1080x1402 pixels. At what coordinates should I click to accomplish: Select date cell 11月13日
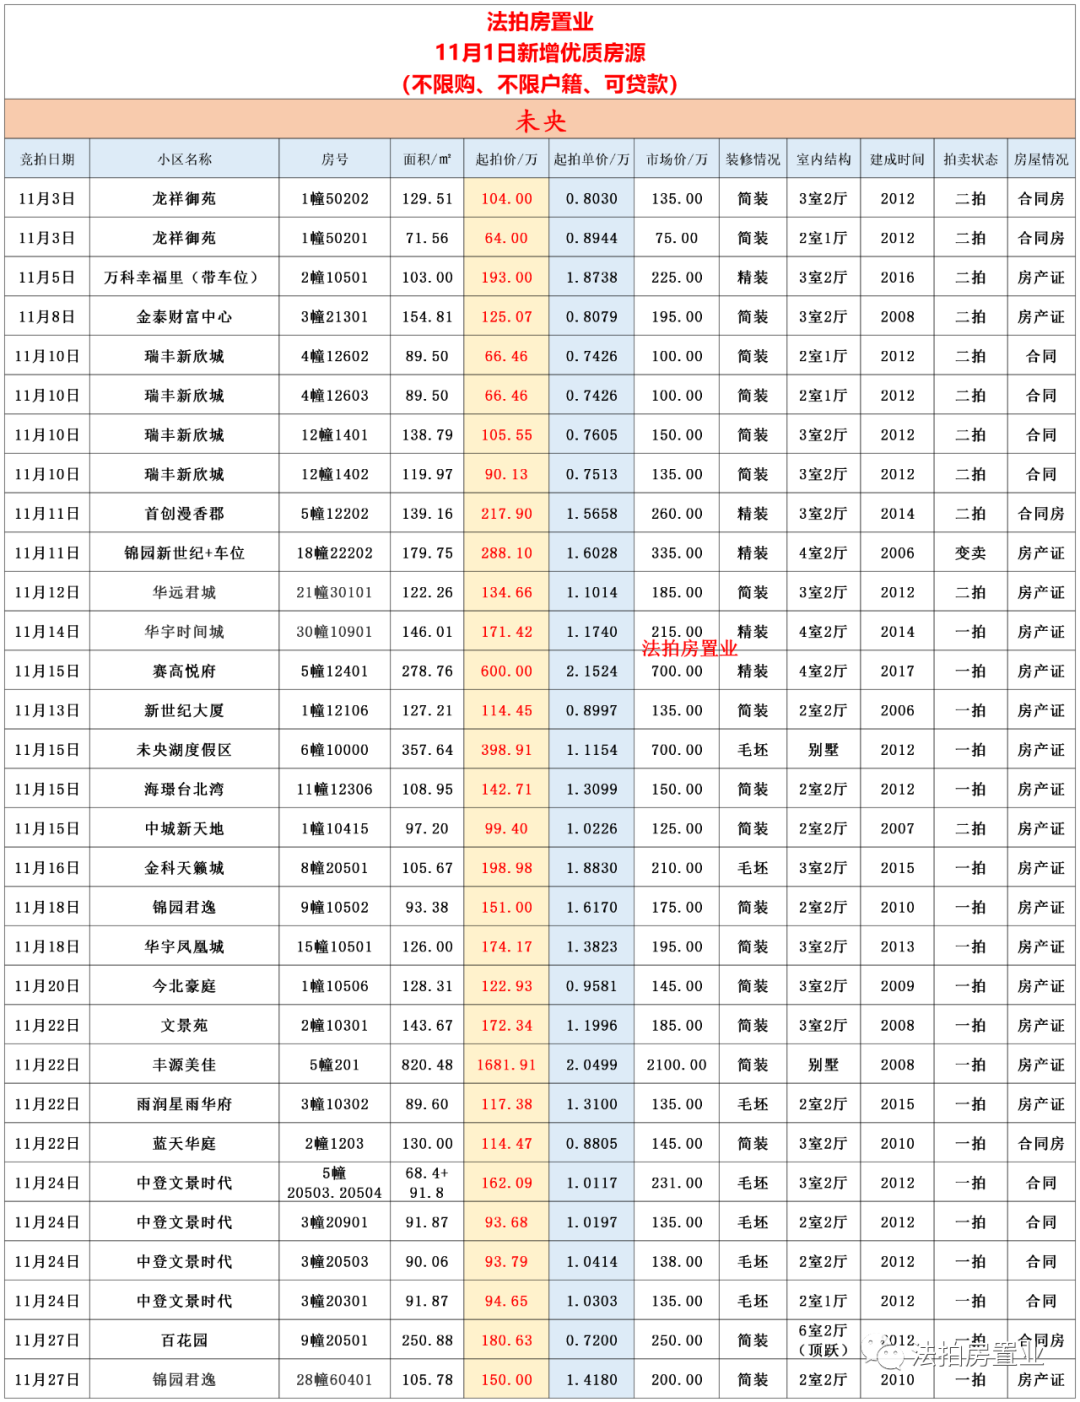47,711
